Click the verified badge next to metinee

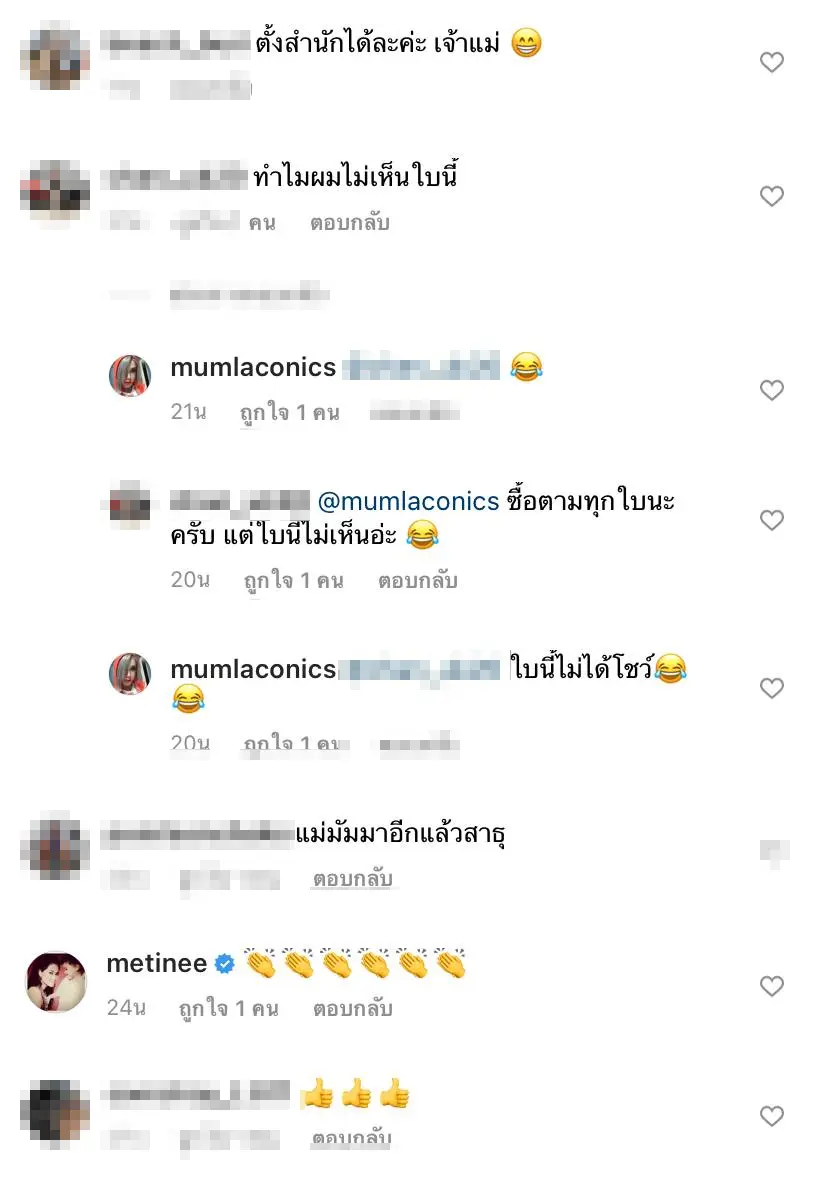(224, 964)
